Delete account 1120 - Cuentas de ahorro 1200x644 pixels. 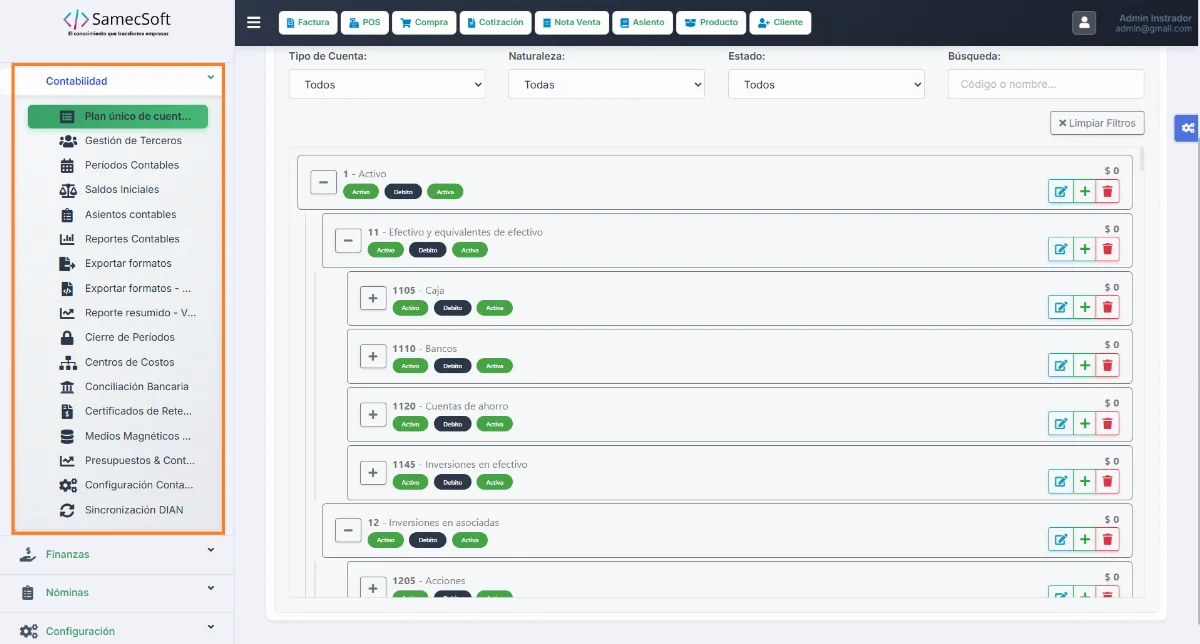pos(1107,423)
